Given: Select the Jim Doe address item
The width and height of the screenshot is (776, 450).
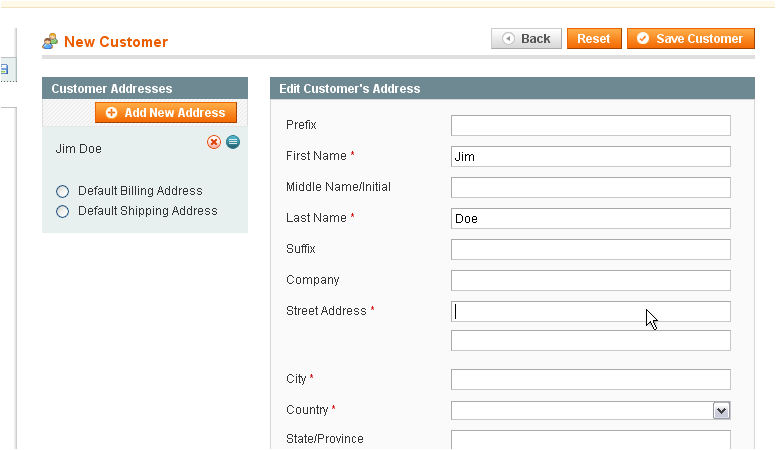Looking at the screenshot, I should coord(79,149).
